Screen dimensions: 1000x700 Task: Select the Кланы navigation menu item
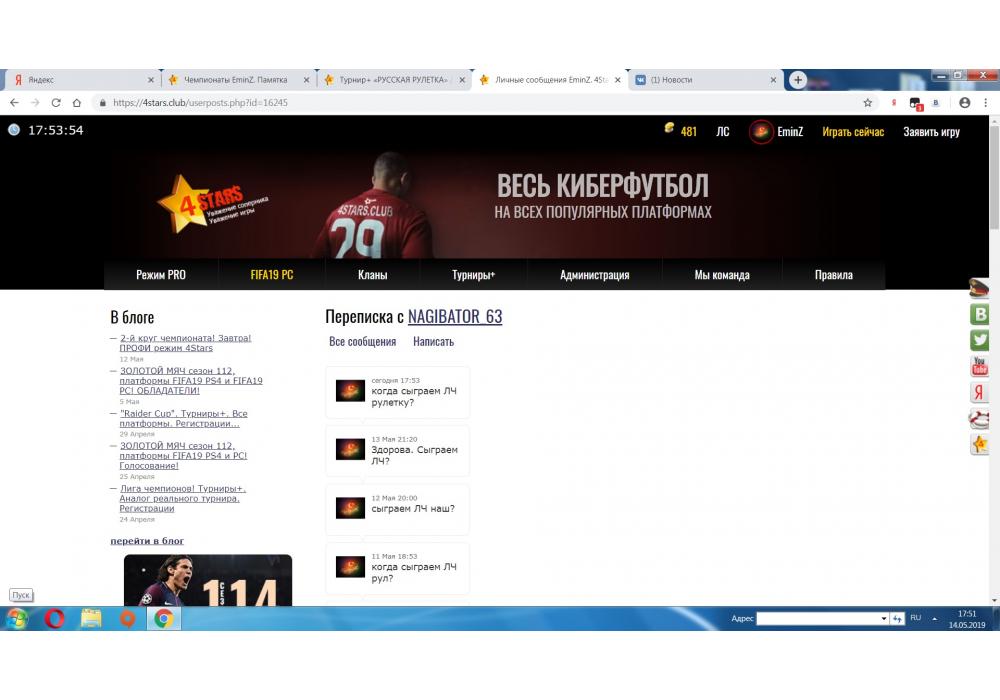372,275
